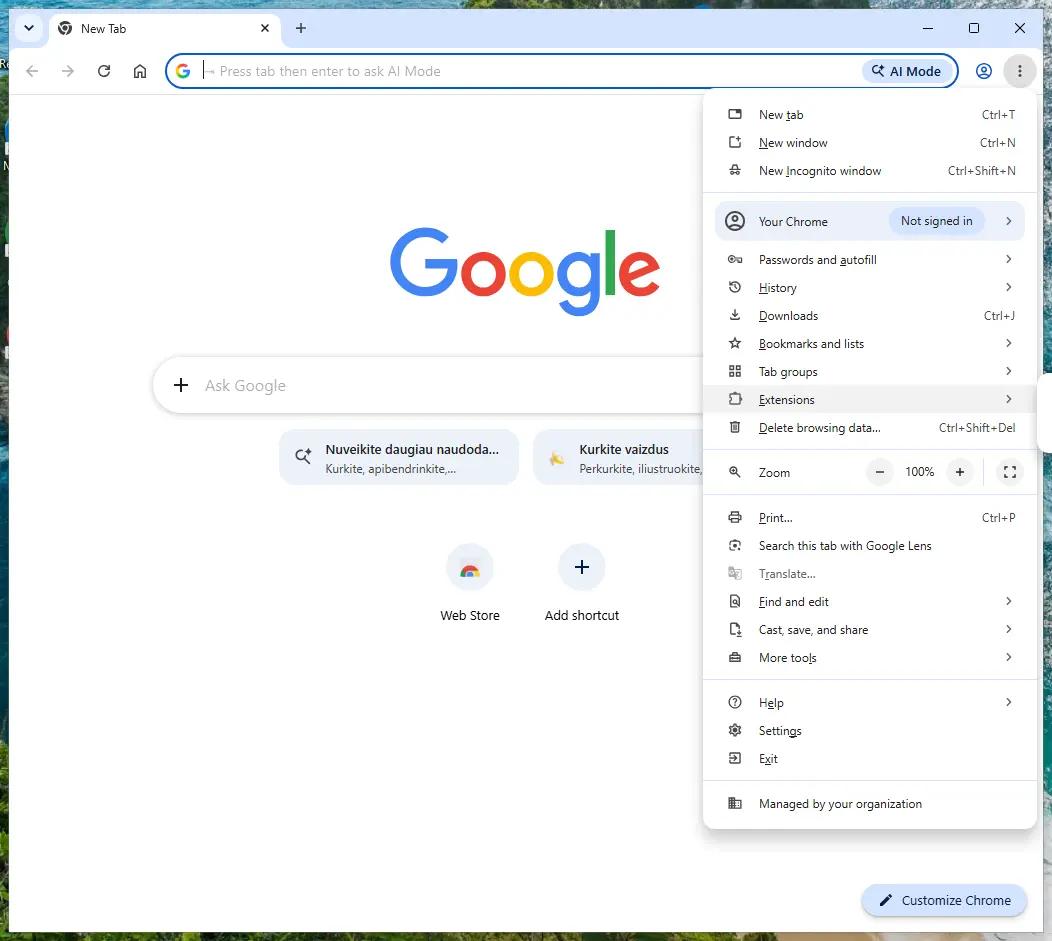Open Passwords and autofill submenu
The width and height of the screenshot is (1052, 941).
[870, 260]
